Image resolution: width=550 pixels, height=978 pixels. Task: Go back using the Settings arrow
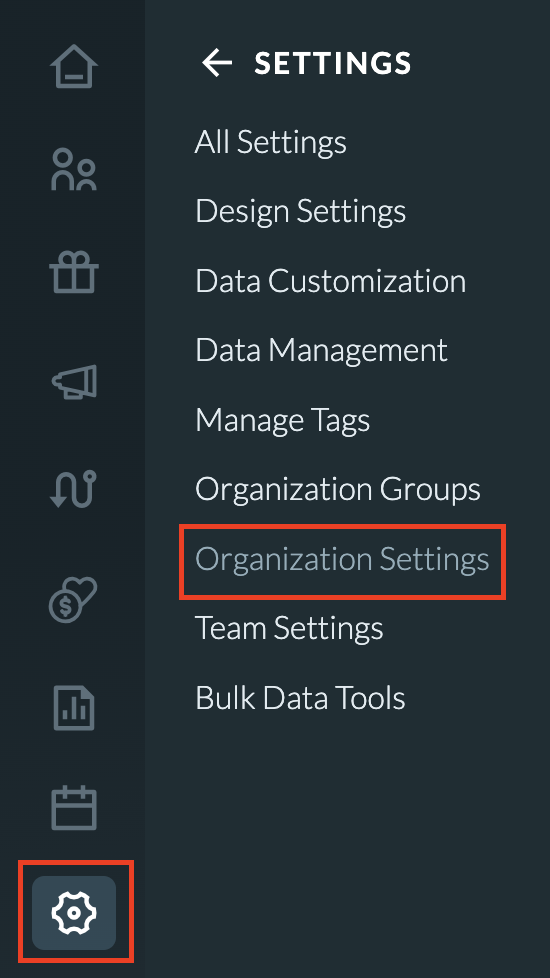[217, 63]
